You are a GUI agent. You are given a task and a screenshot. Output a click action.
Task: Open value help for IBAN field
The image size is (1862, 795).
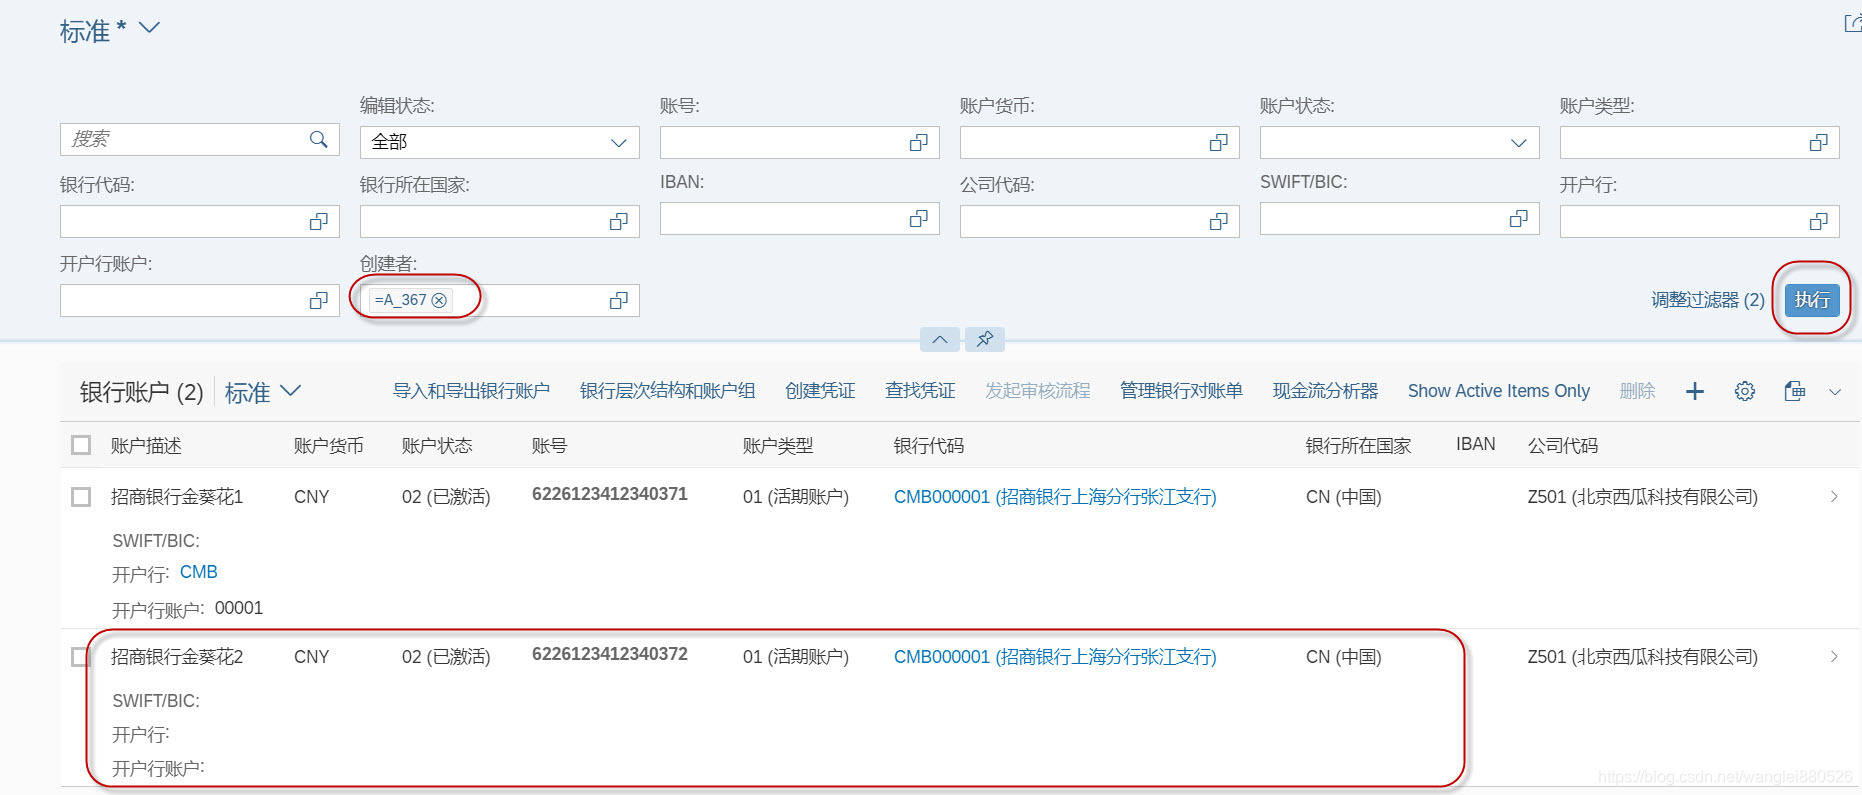(x=918, y=219)
